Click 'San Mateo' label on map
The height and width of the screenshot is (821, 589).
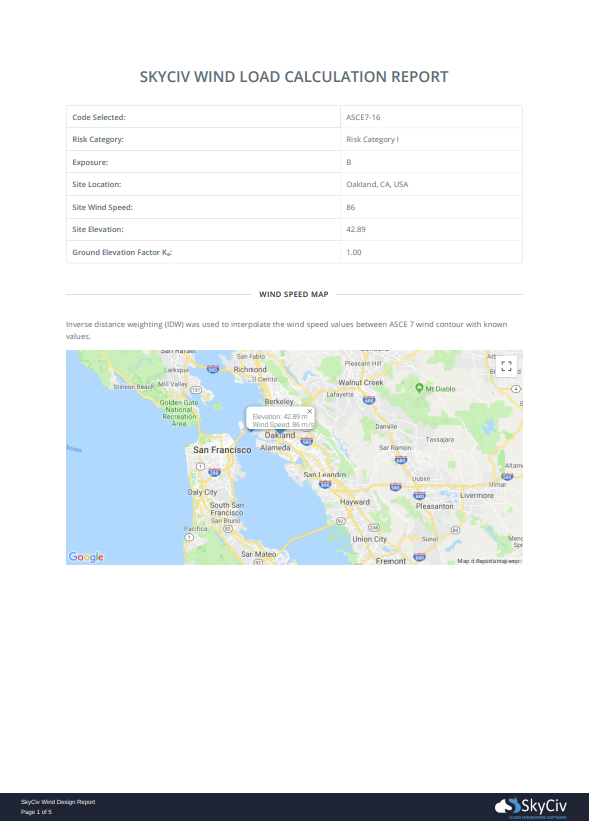(259, 554)
